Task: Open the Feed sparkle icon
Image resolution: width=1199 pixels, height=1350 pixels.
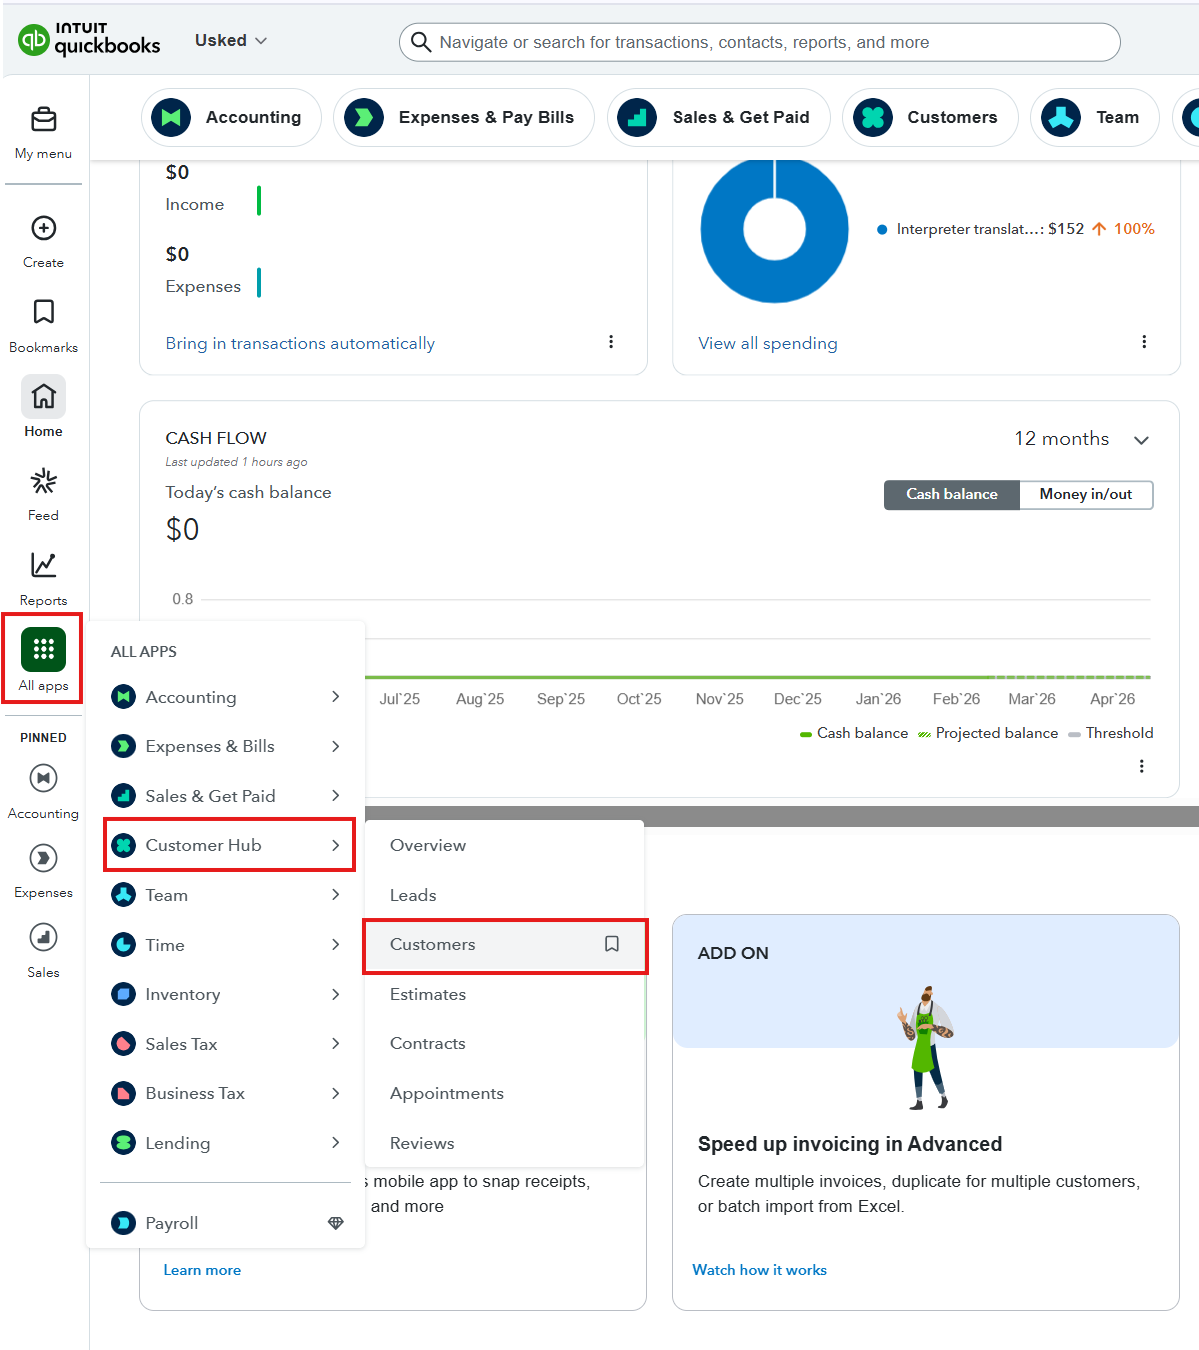Action: coord(43,481)
